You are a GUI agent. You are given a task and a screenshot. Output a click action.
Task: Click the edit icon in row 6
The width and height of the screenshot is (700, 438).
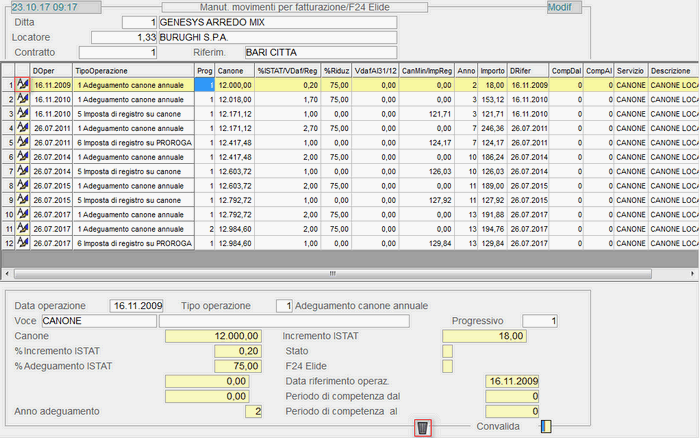click(x=22, y=156)
